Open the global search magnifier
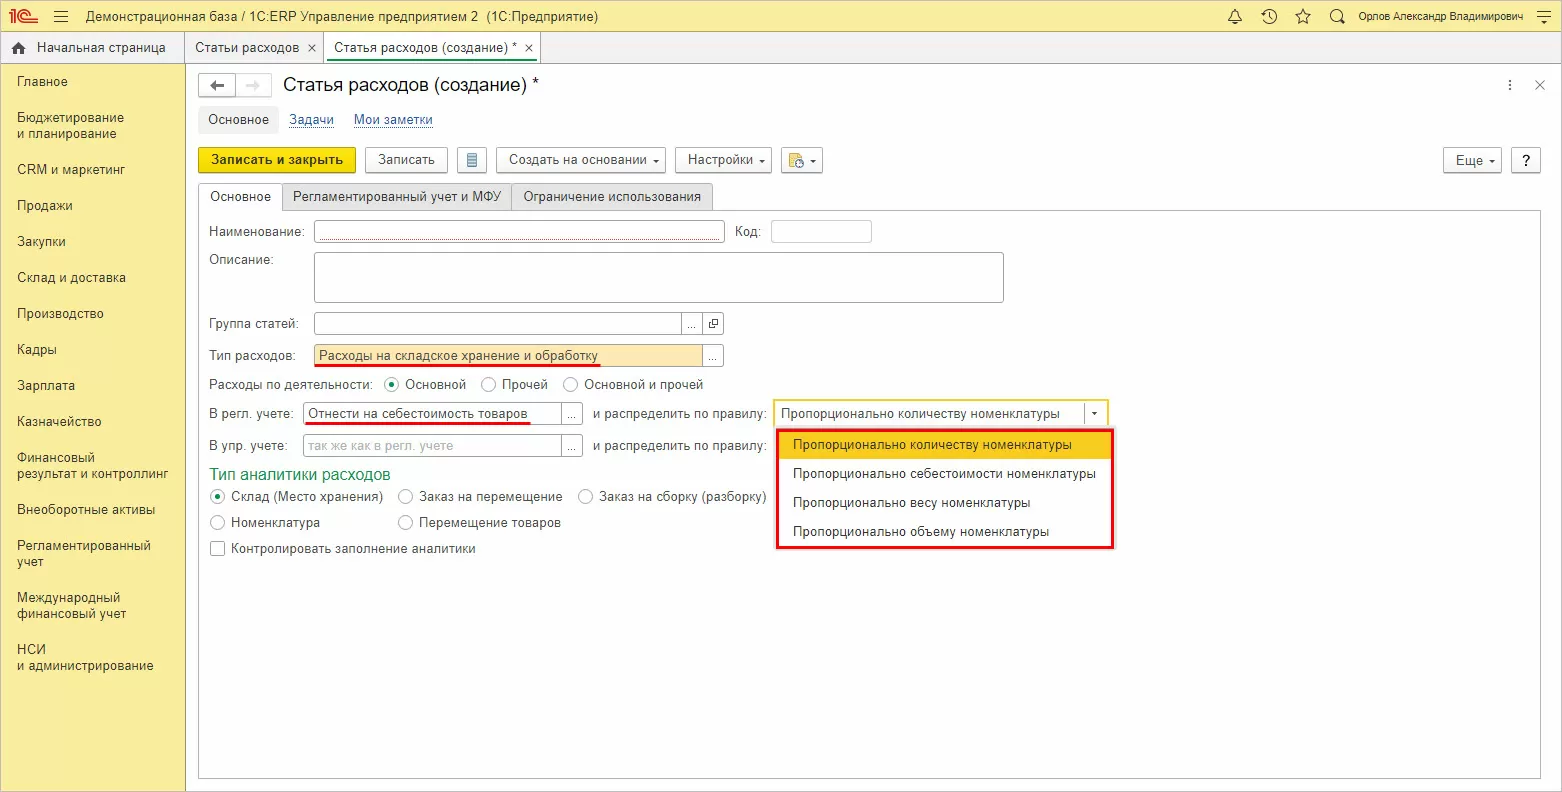 (x=1337, y=17)
